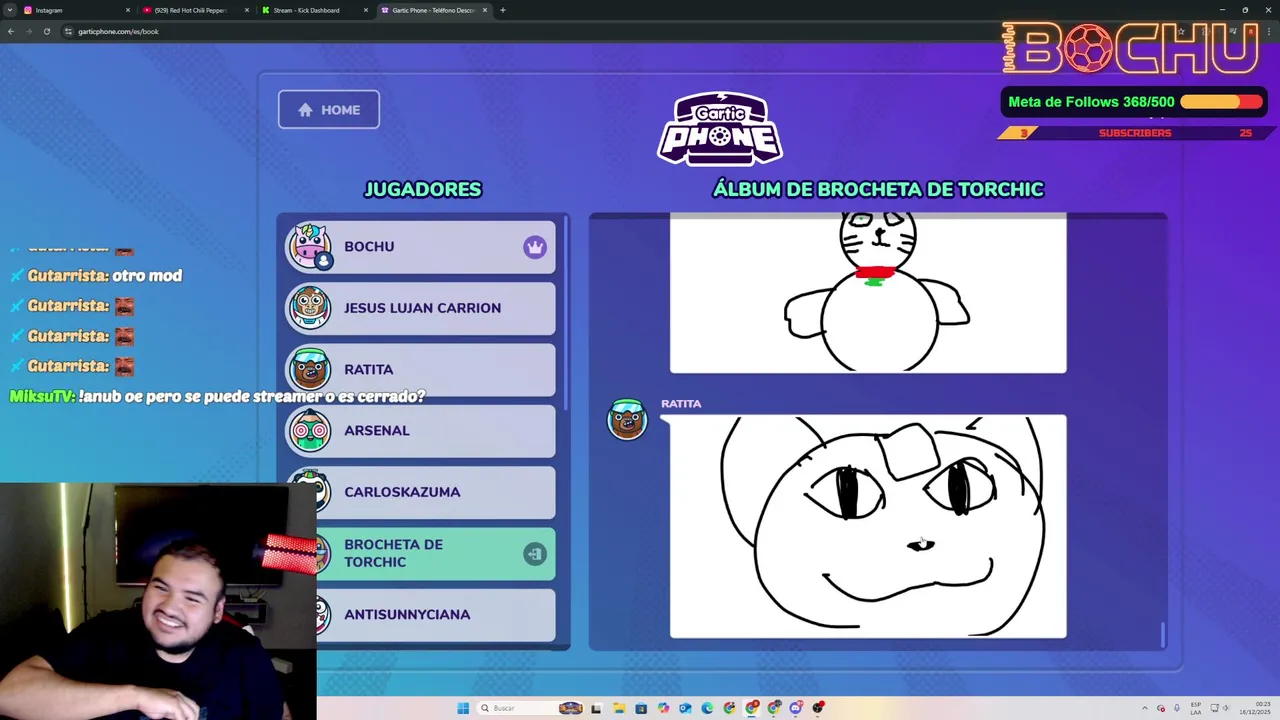Screen dimensions: 1280x720
Task: Click the garticphone.com address bar
Action: (x=600, y=31)
